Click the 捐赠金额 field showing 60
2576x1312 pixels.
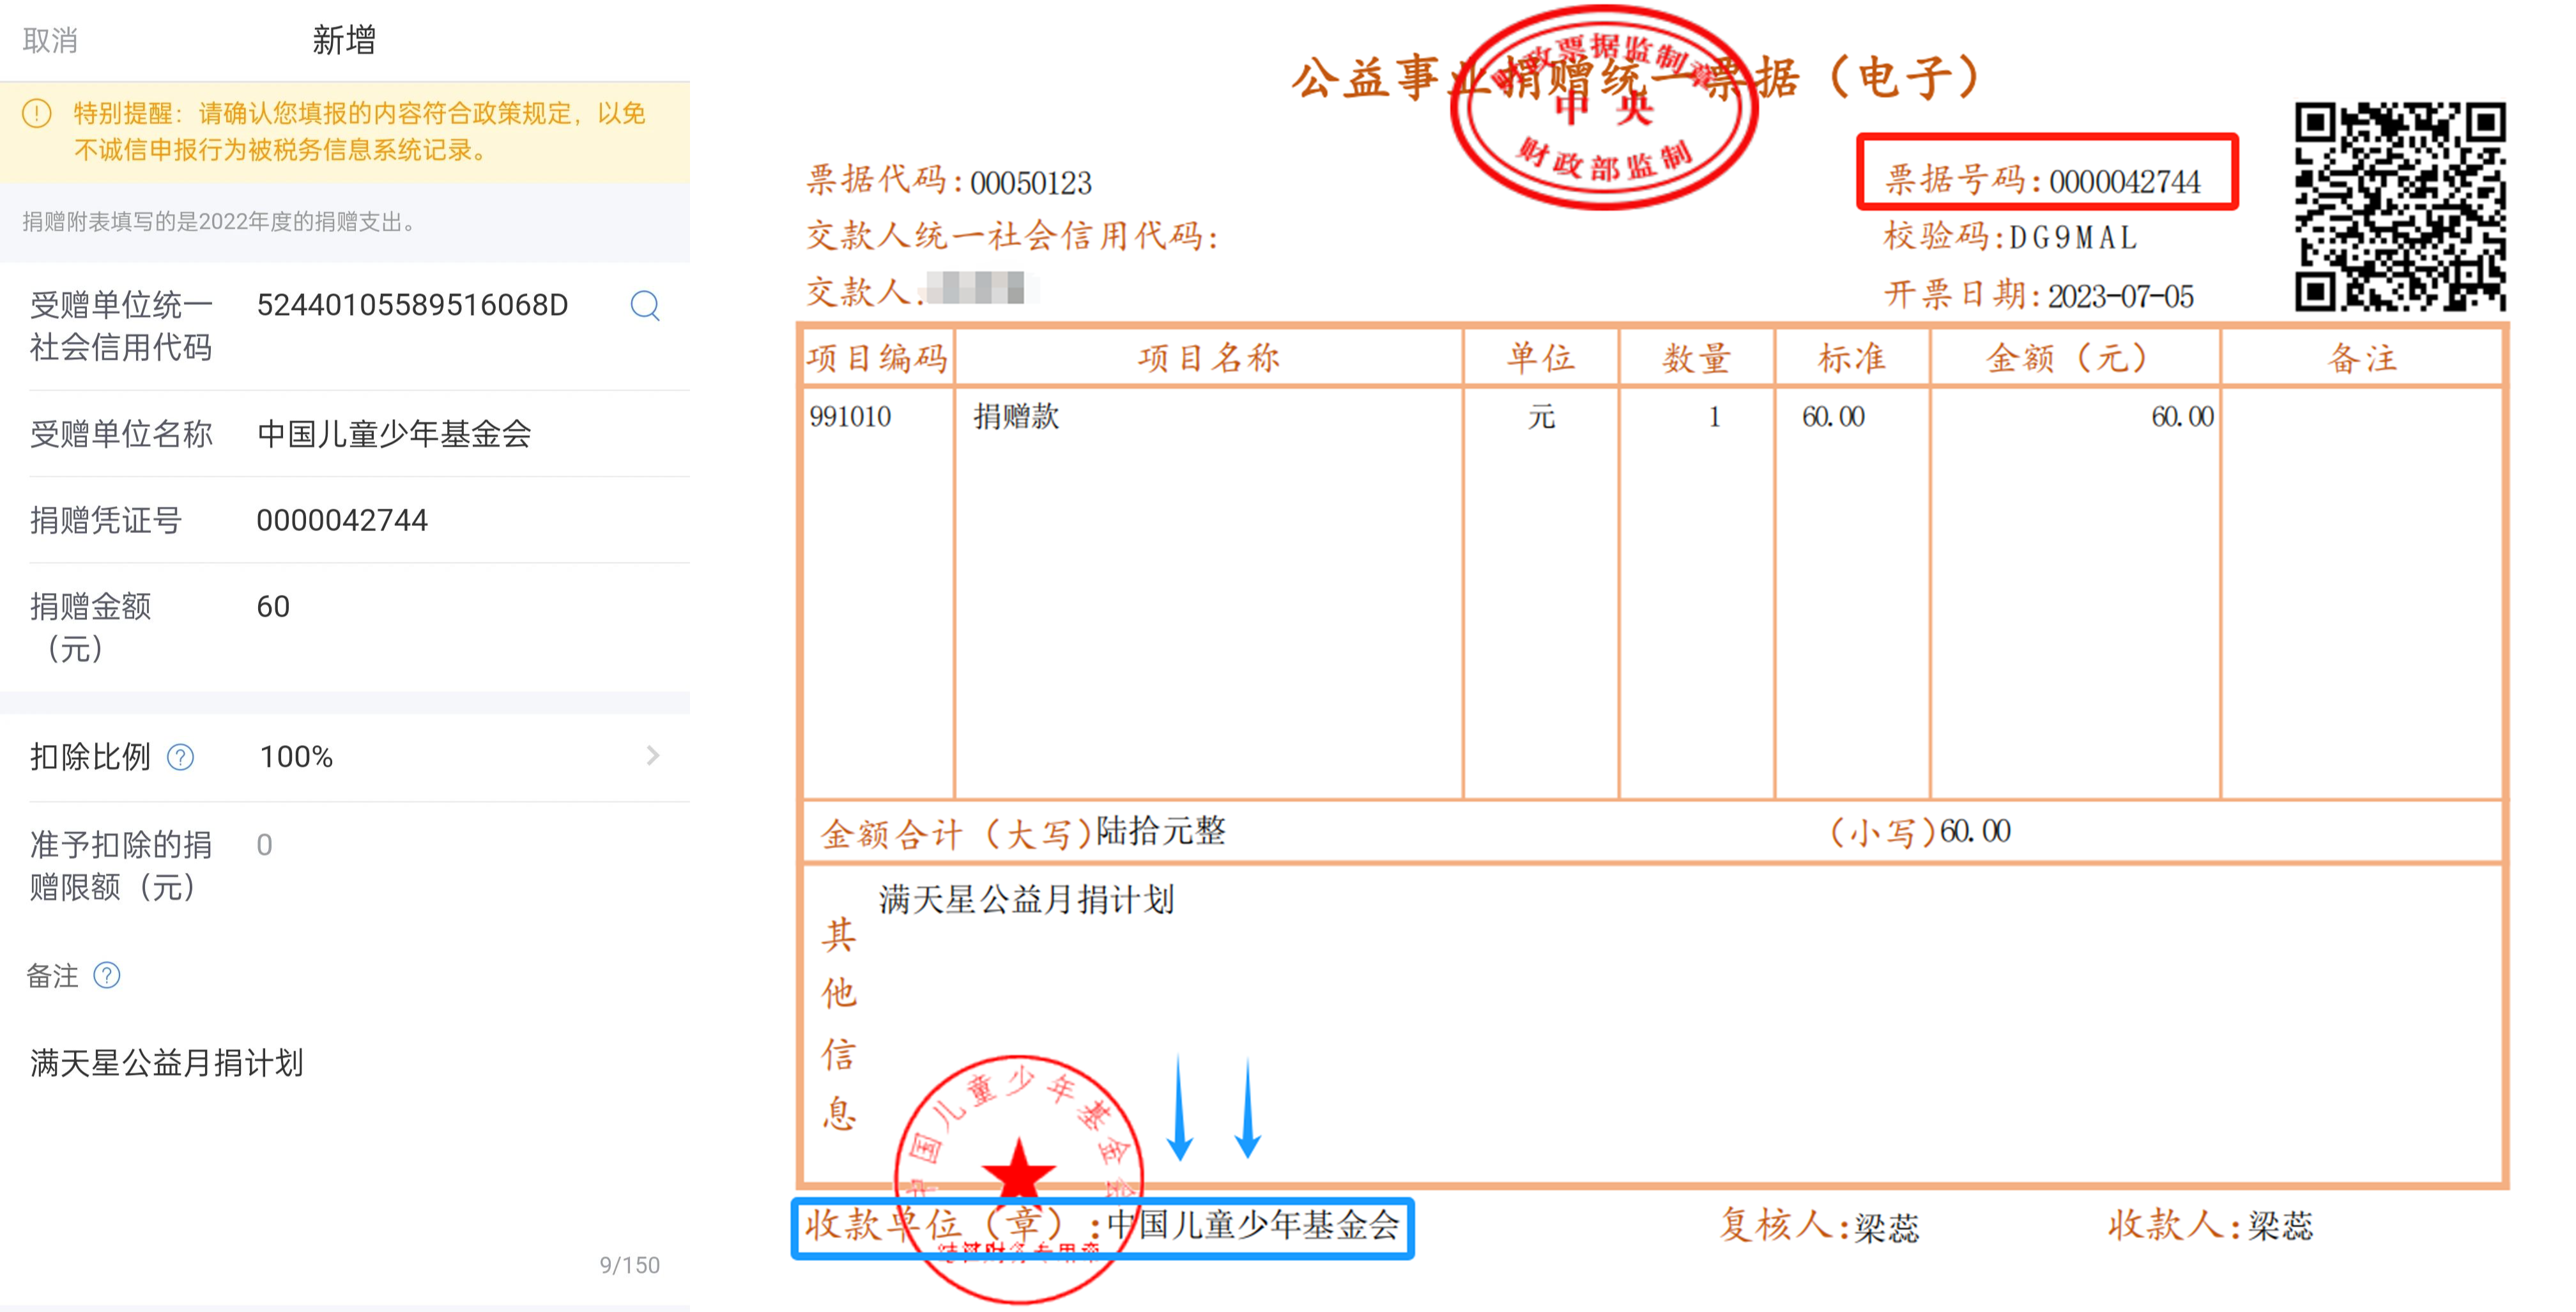(273, 607)
